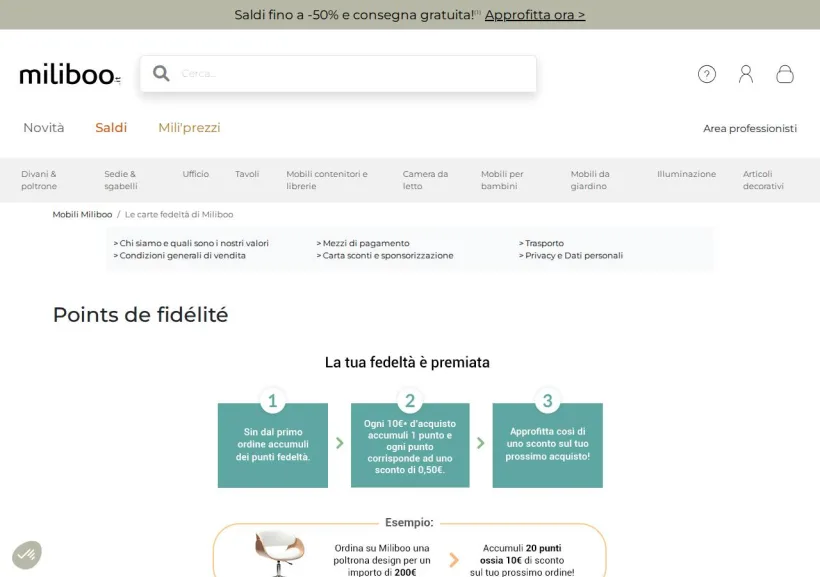This screenshot has width=820, height=577.
Task: Click step 3 box Approfitta così di uno sconto
Action: tap(548, 445)
